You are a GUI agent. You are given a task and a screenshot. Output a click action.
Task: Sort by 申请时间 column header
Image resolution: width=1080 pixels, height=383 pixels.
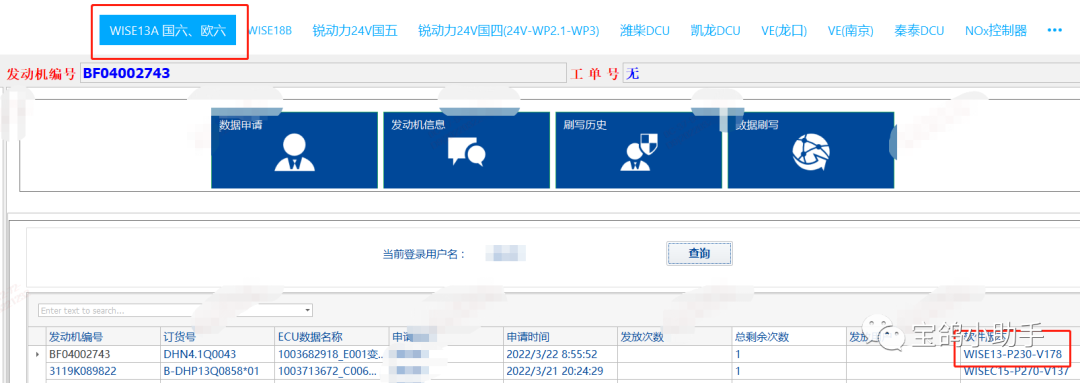tap(561, 337)
